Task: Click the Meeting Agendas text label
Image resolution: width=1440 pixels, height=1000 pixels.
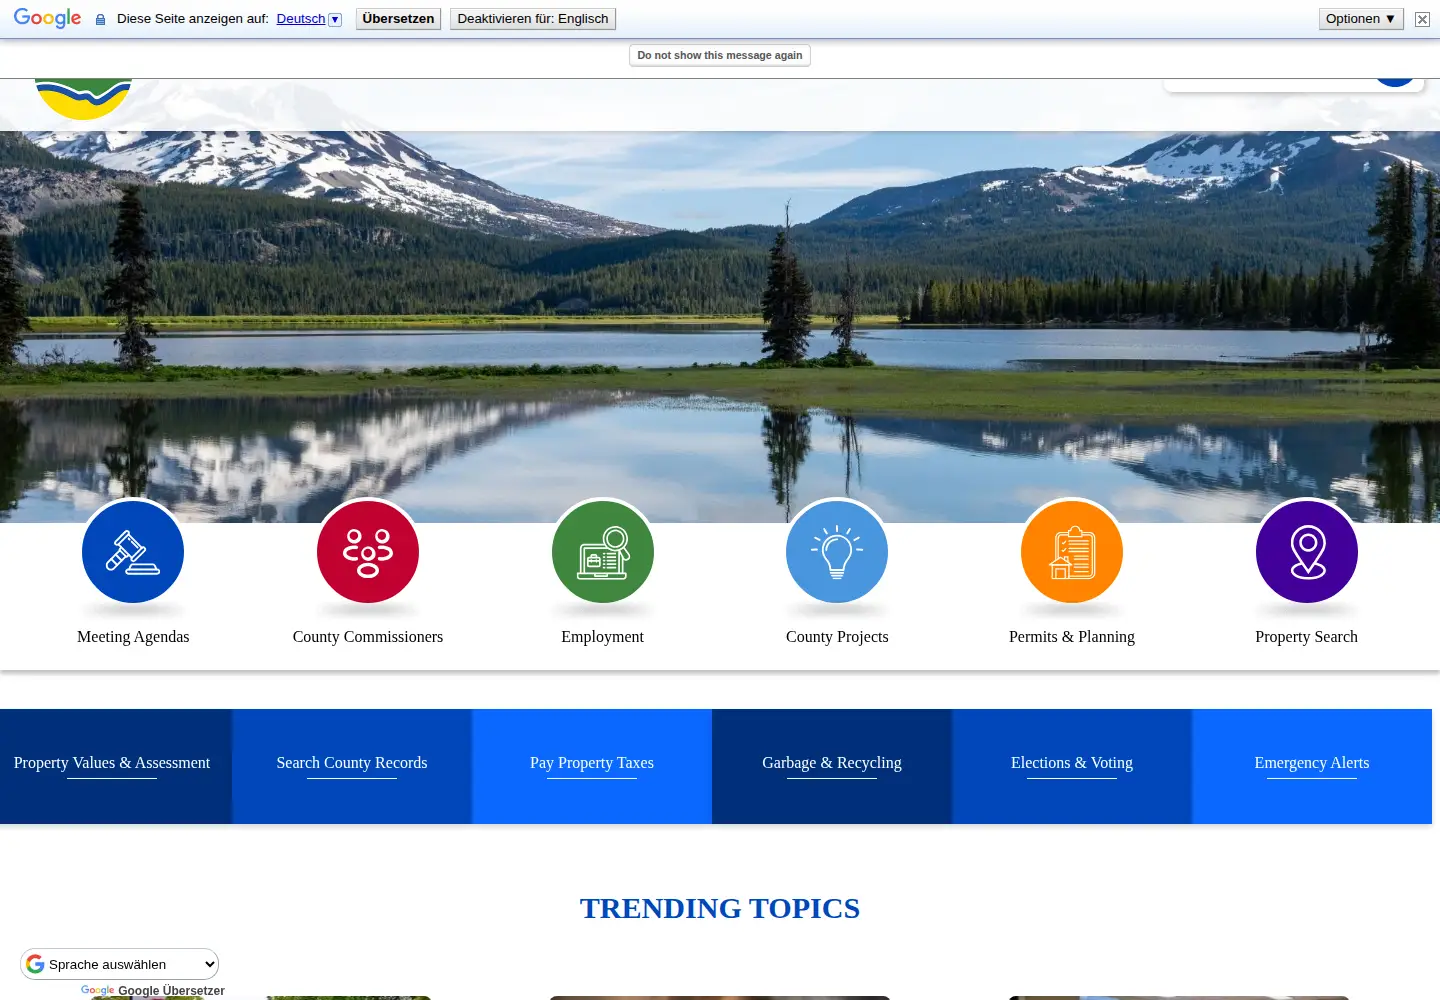Action: 133,637
